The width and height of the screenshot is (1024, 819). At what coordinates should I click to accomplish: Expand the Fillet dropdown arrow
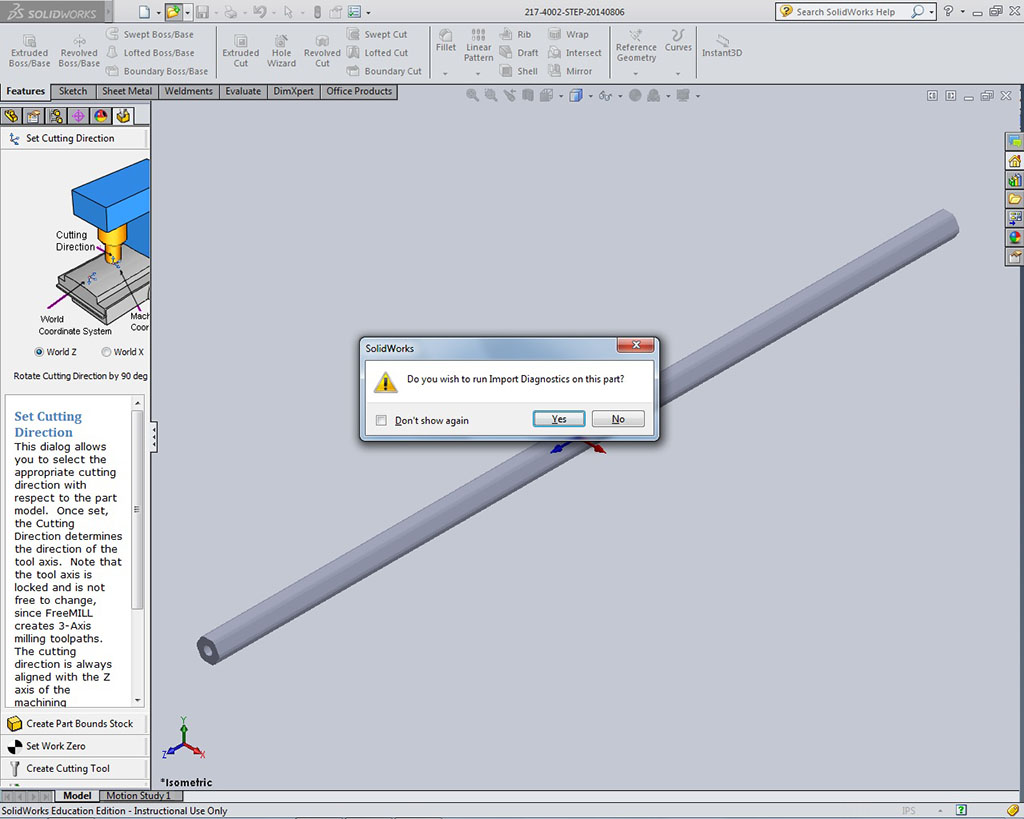(446, 73)
